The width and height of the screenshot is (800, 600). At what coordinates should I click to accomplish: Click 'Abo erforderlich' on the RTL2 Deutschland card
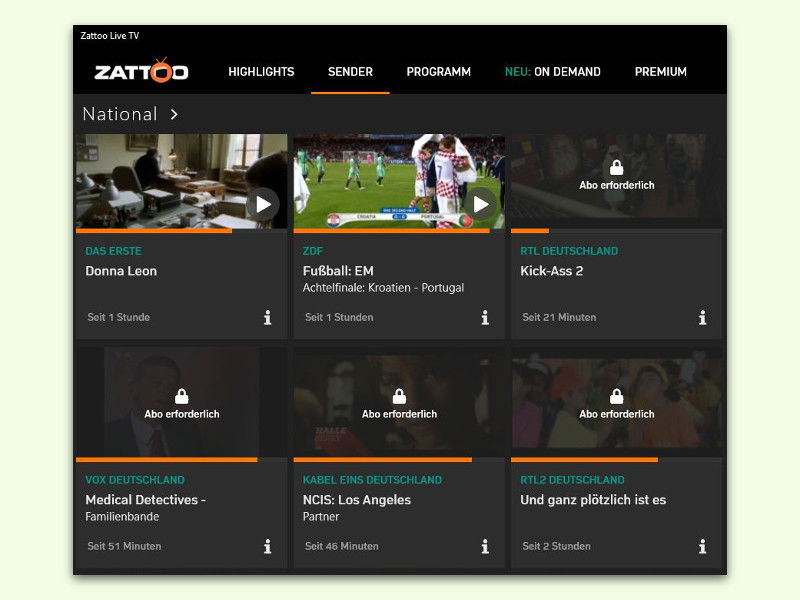pyautogui.click(x=616, y=414)
